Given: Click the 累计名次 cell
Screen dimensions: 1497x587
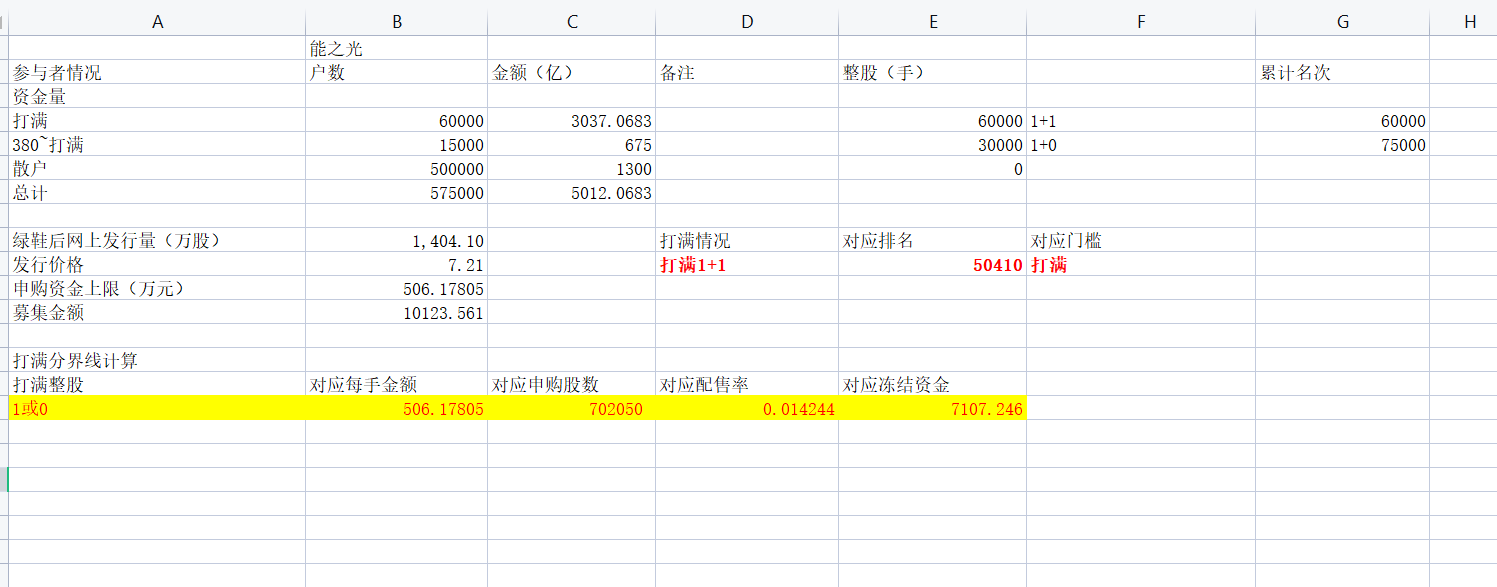Looking at the screenshot, I should (x=1343, y=72).
